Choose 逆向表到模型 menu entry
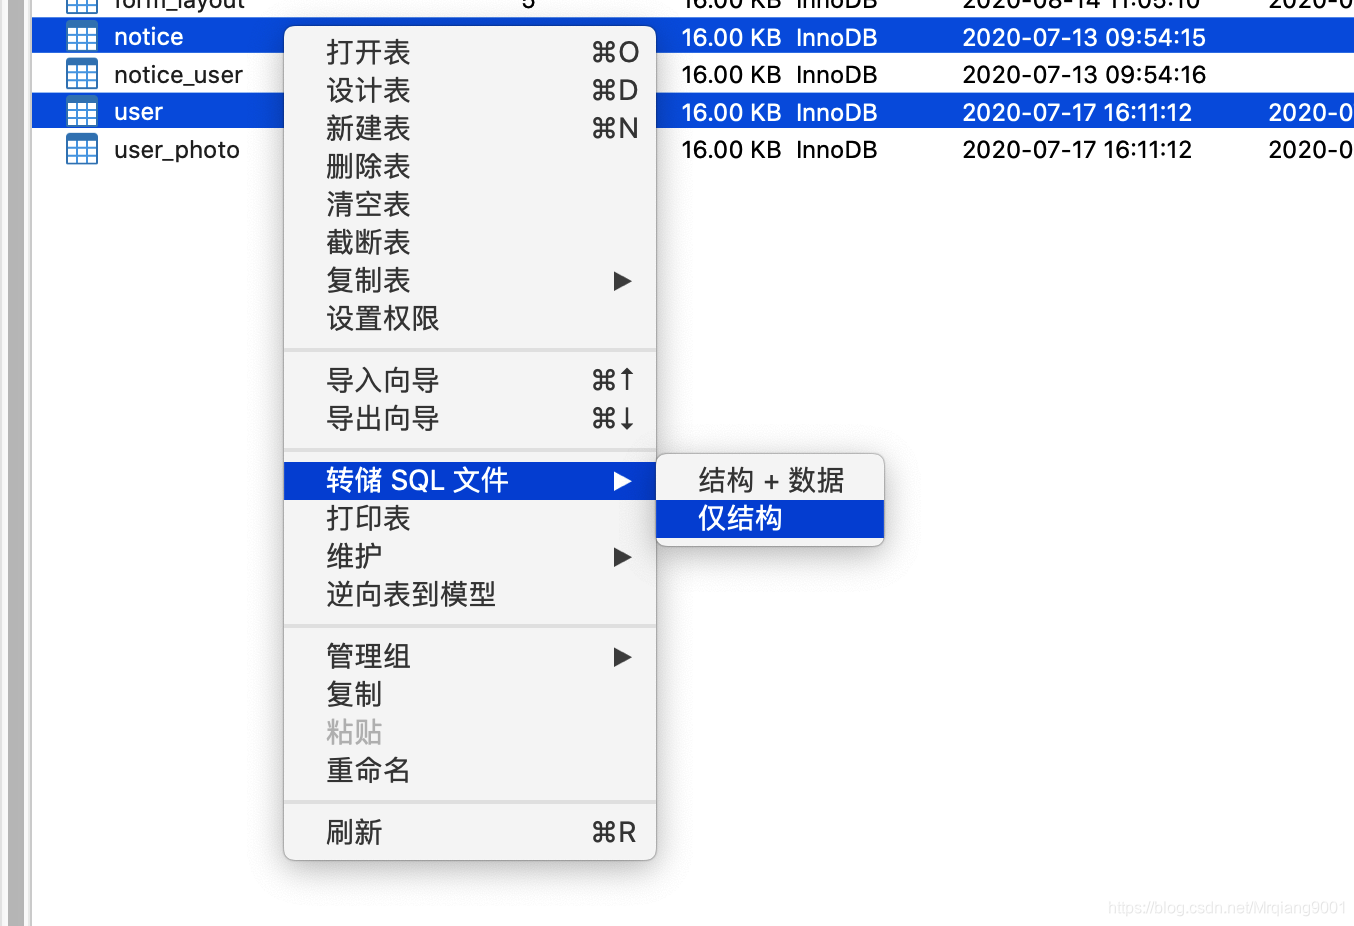1354x926 pixels. pos(470,594)
